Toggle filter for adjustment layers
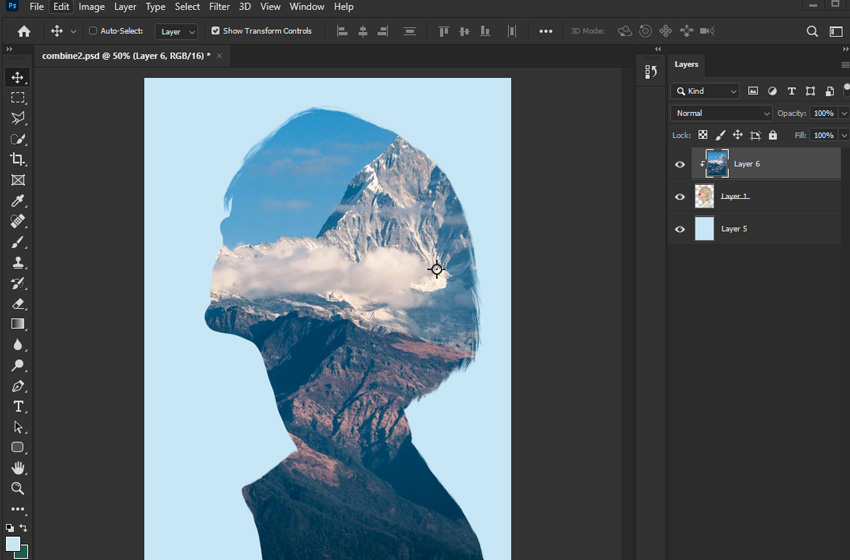 point(772,91)
